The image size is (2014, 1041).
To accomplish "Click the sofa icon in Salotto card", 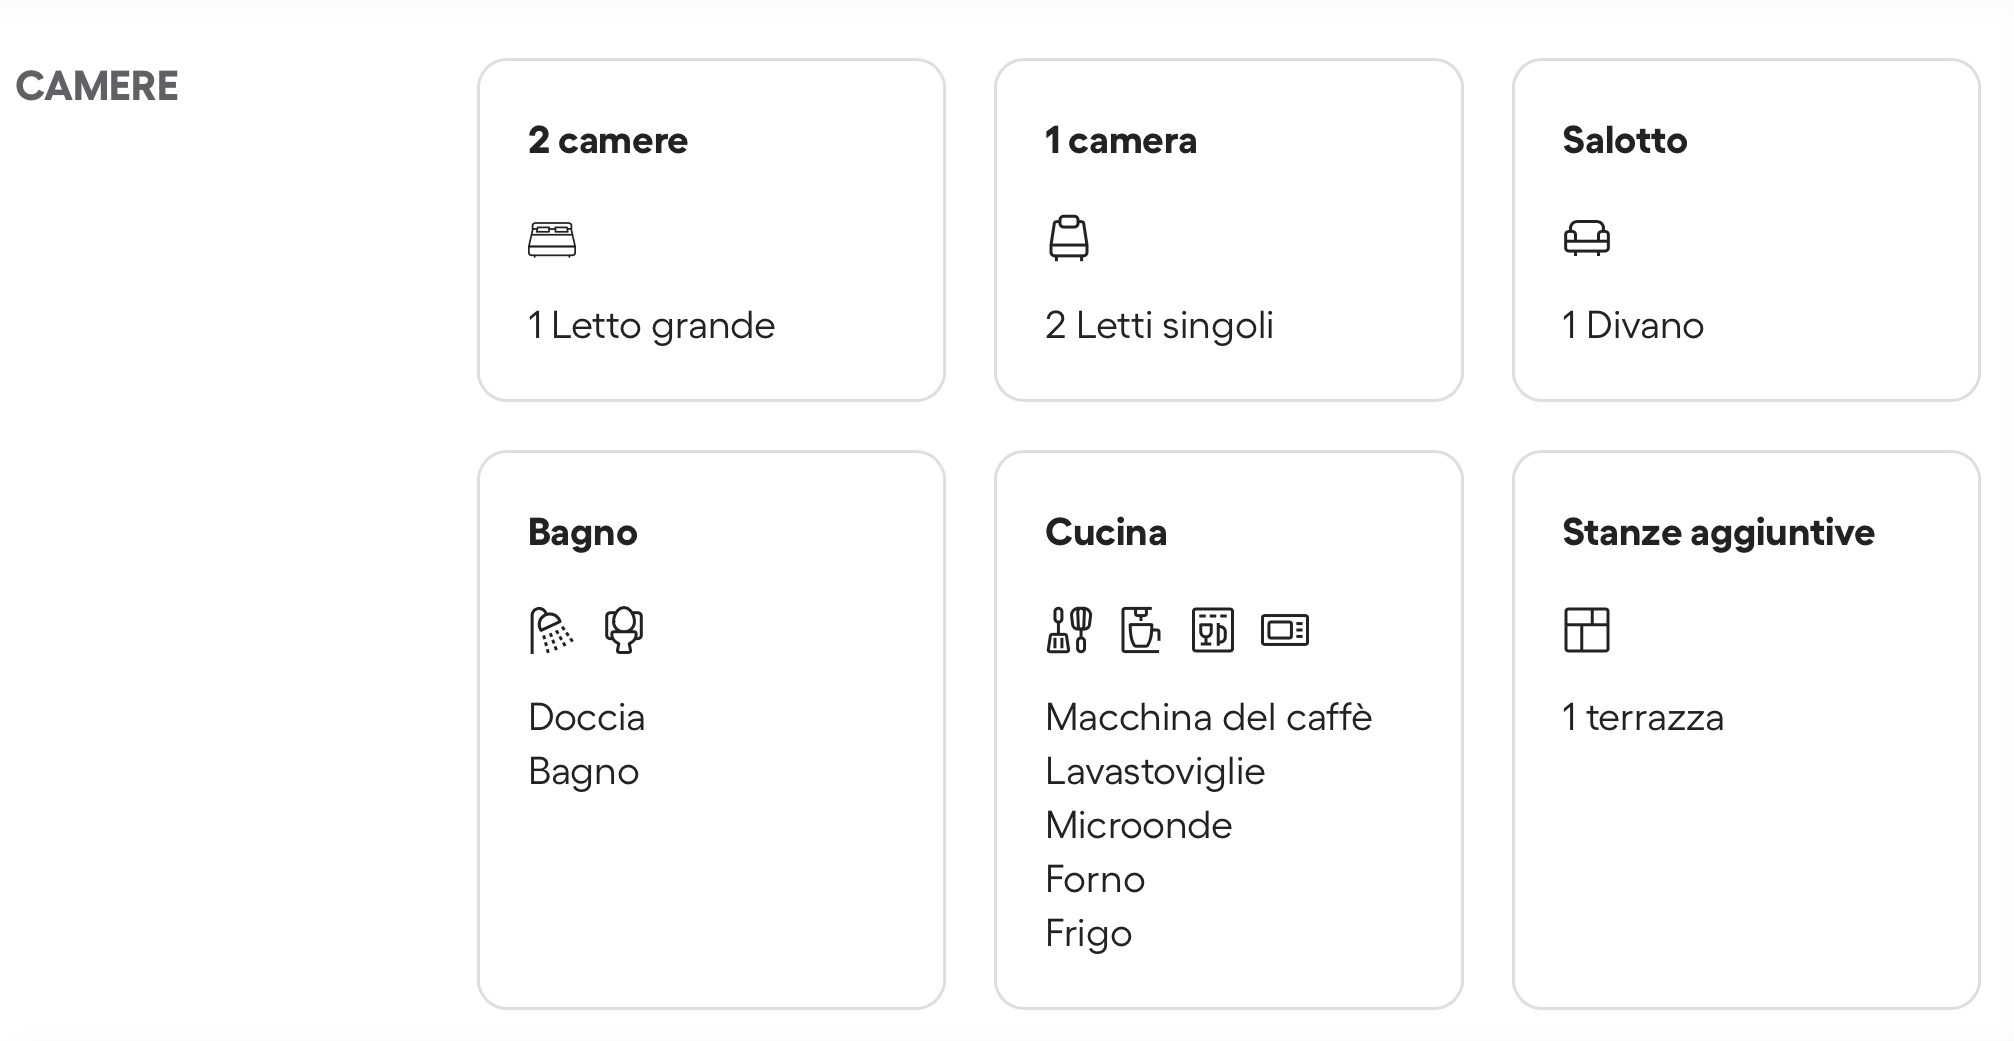I will pyautogui.click(x=1587, y=238).
